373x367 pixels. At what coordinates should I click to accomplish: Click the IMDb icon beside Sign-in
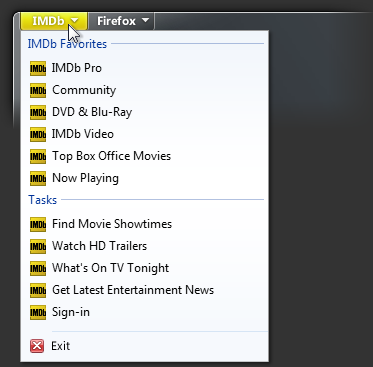pyautogui.click(x=38, y=312)
